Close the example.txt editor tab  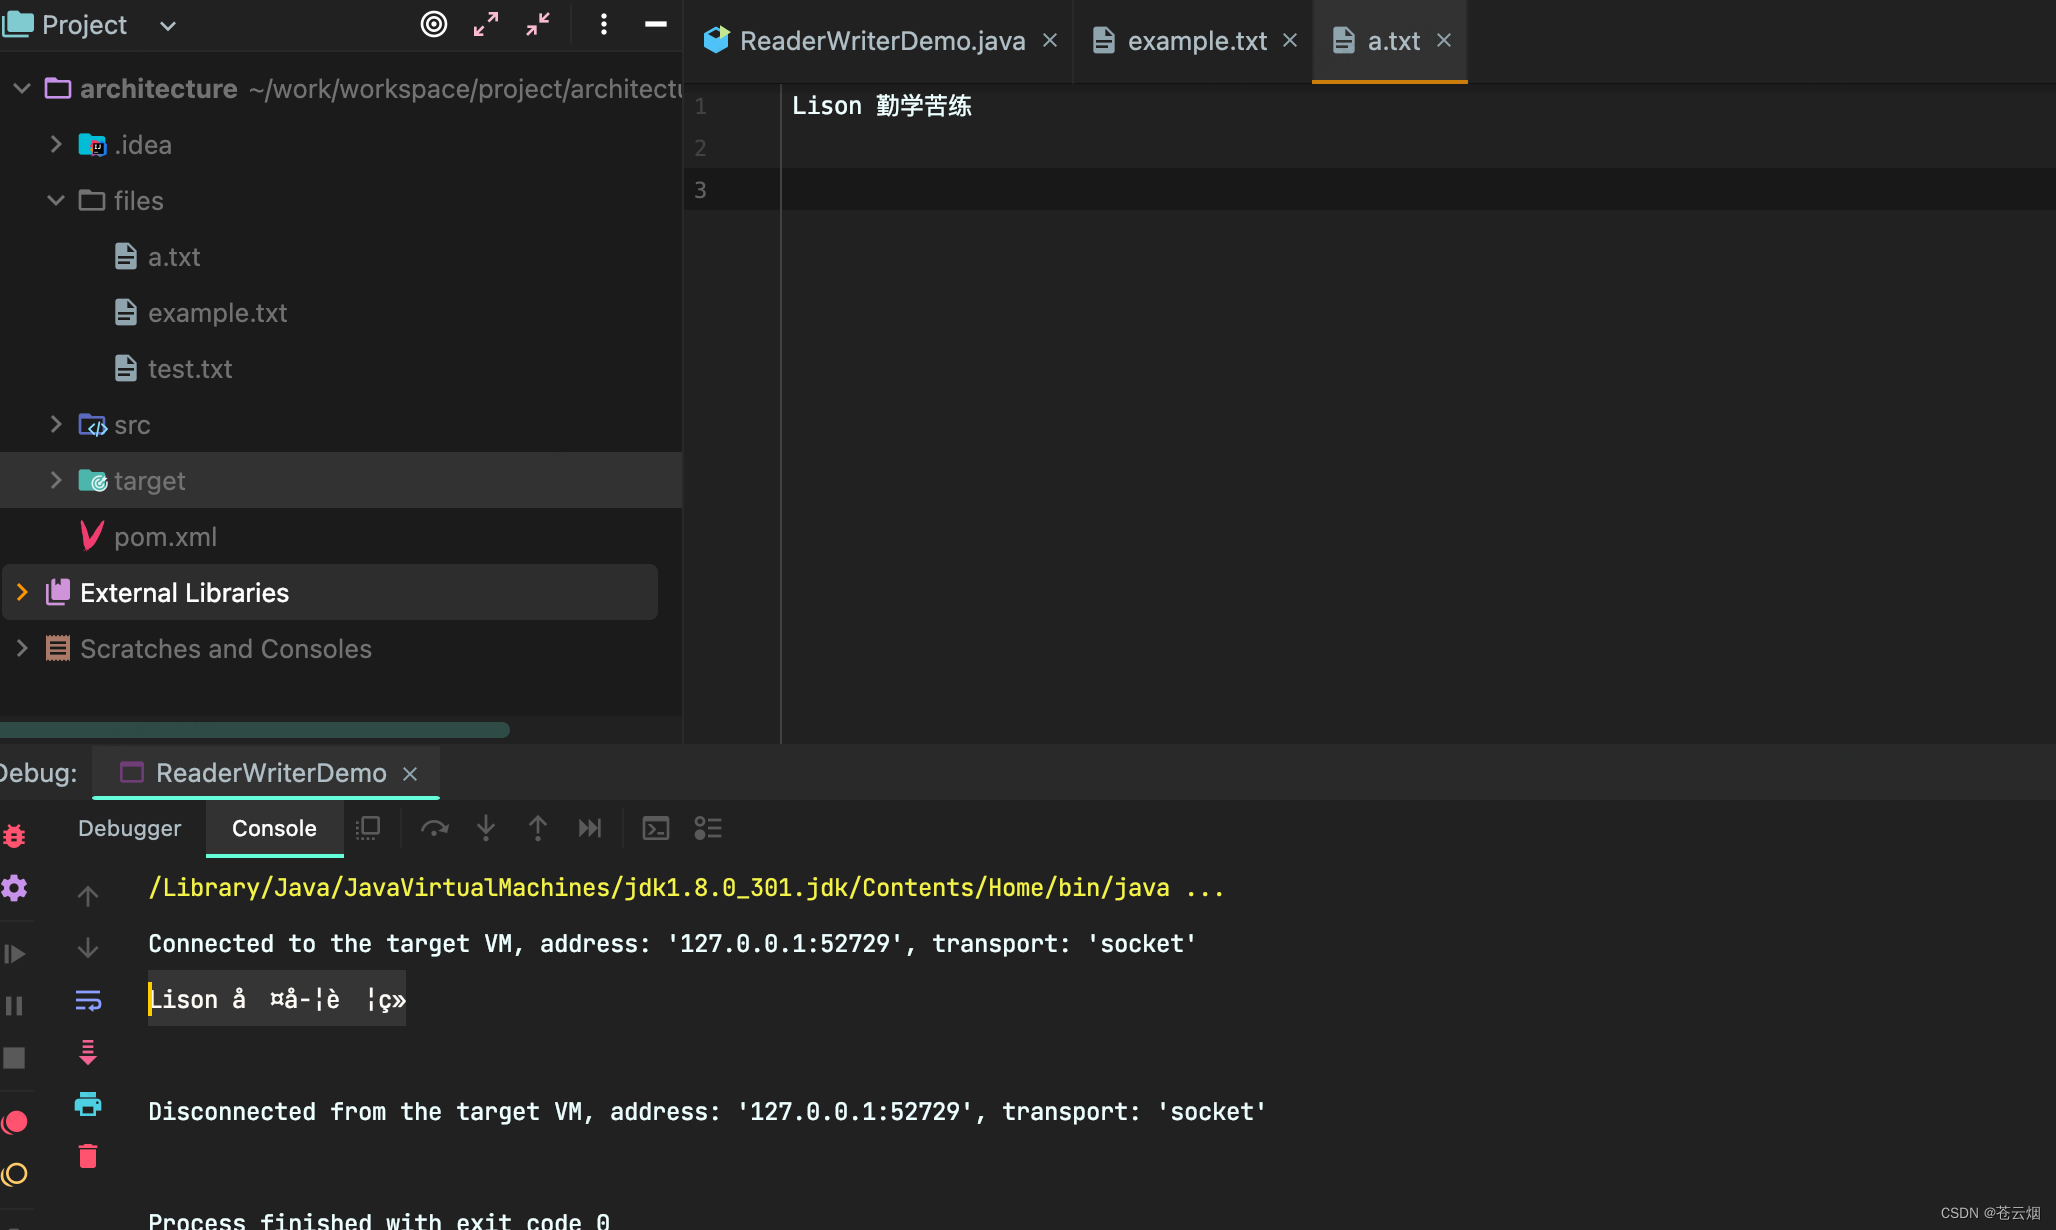point(1290,41)
